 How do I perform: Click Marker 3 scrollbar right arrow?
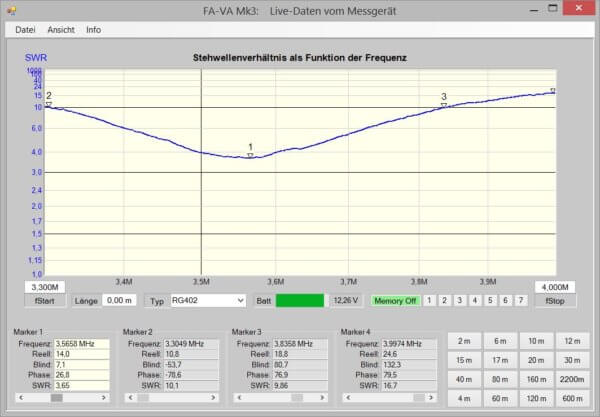click(322, 398)
